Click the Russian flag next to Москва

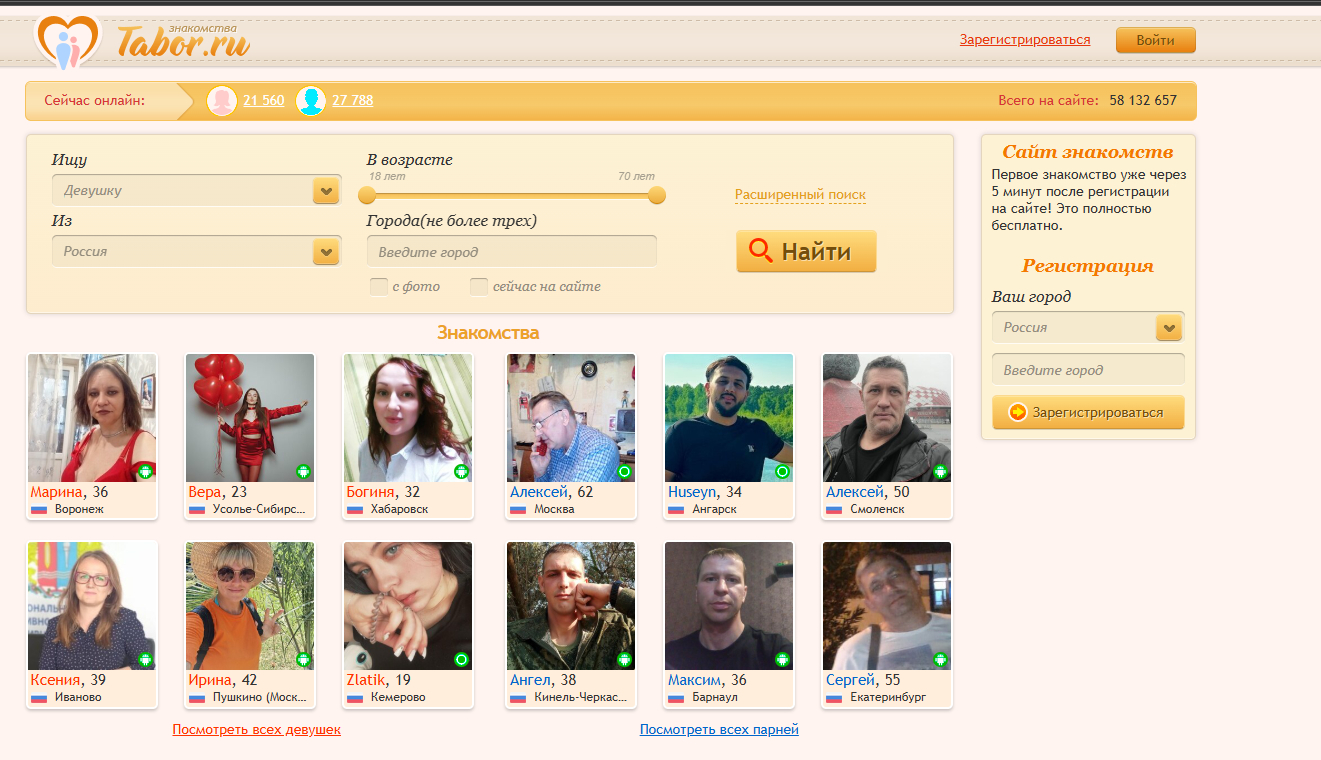pyautogui.click(x=518, y=509)
